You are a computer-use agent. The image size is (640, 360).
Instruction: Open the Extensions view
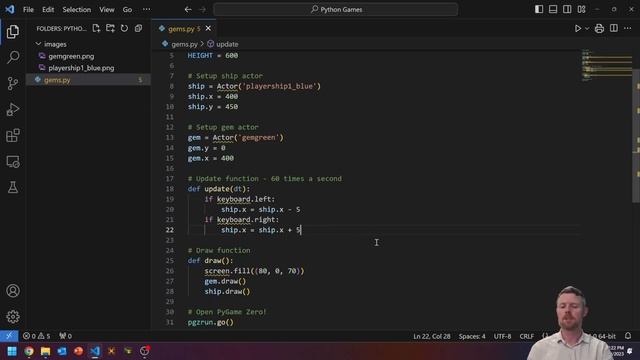point(13,136)
